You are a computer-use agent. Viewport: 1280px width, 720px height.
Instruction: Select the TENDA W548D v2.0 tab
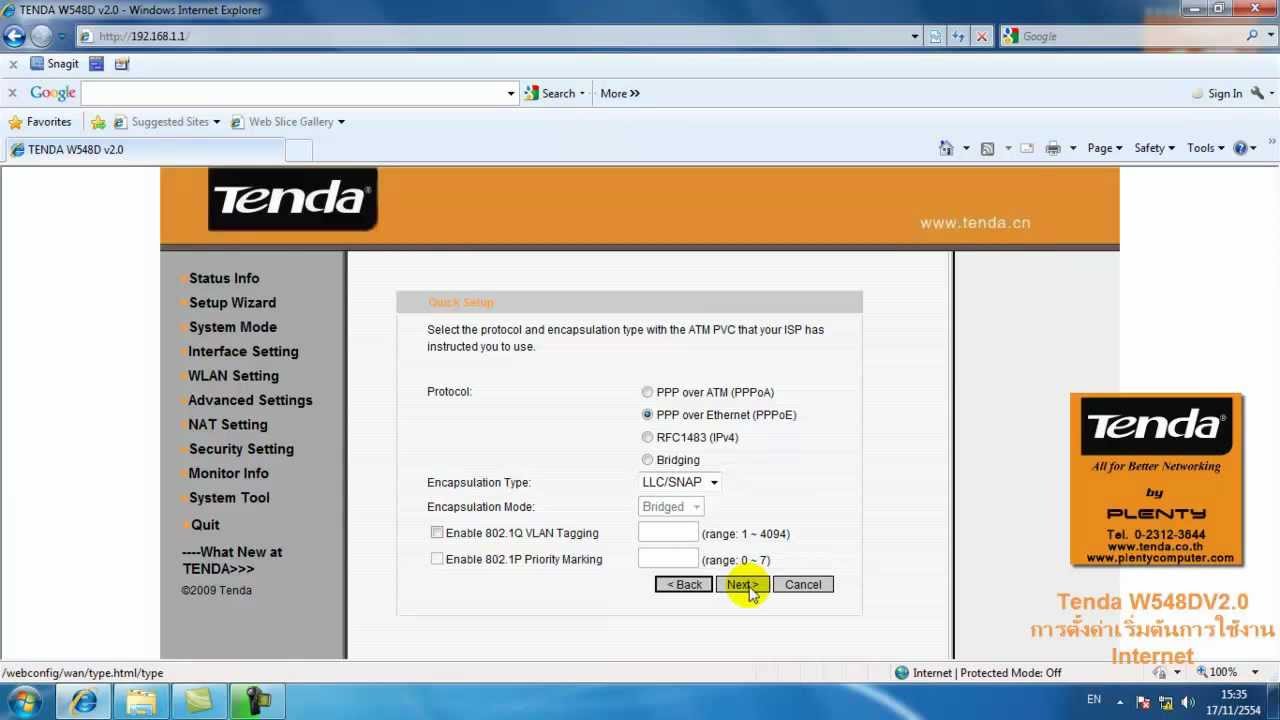point(143,150)
